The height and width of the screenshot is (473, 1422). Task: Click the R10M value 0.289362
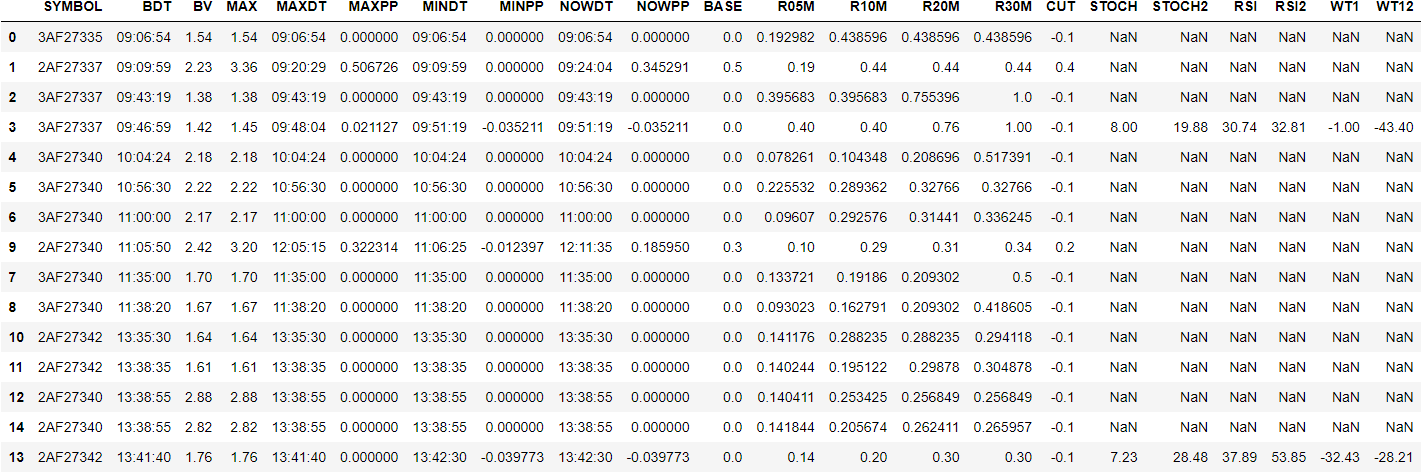click(x=859, y=187)
